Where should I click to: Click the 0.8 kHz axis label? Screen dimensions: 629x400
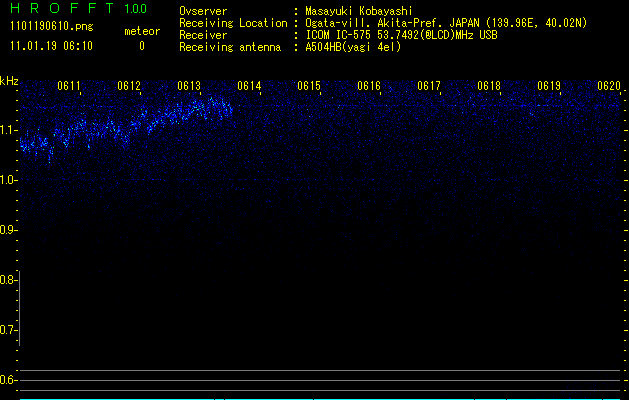pyautogui.click(x=8, y=280)
